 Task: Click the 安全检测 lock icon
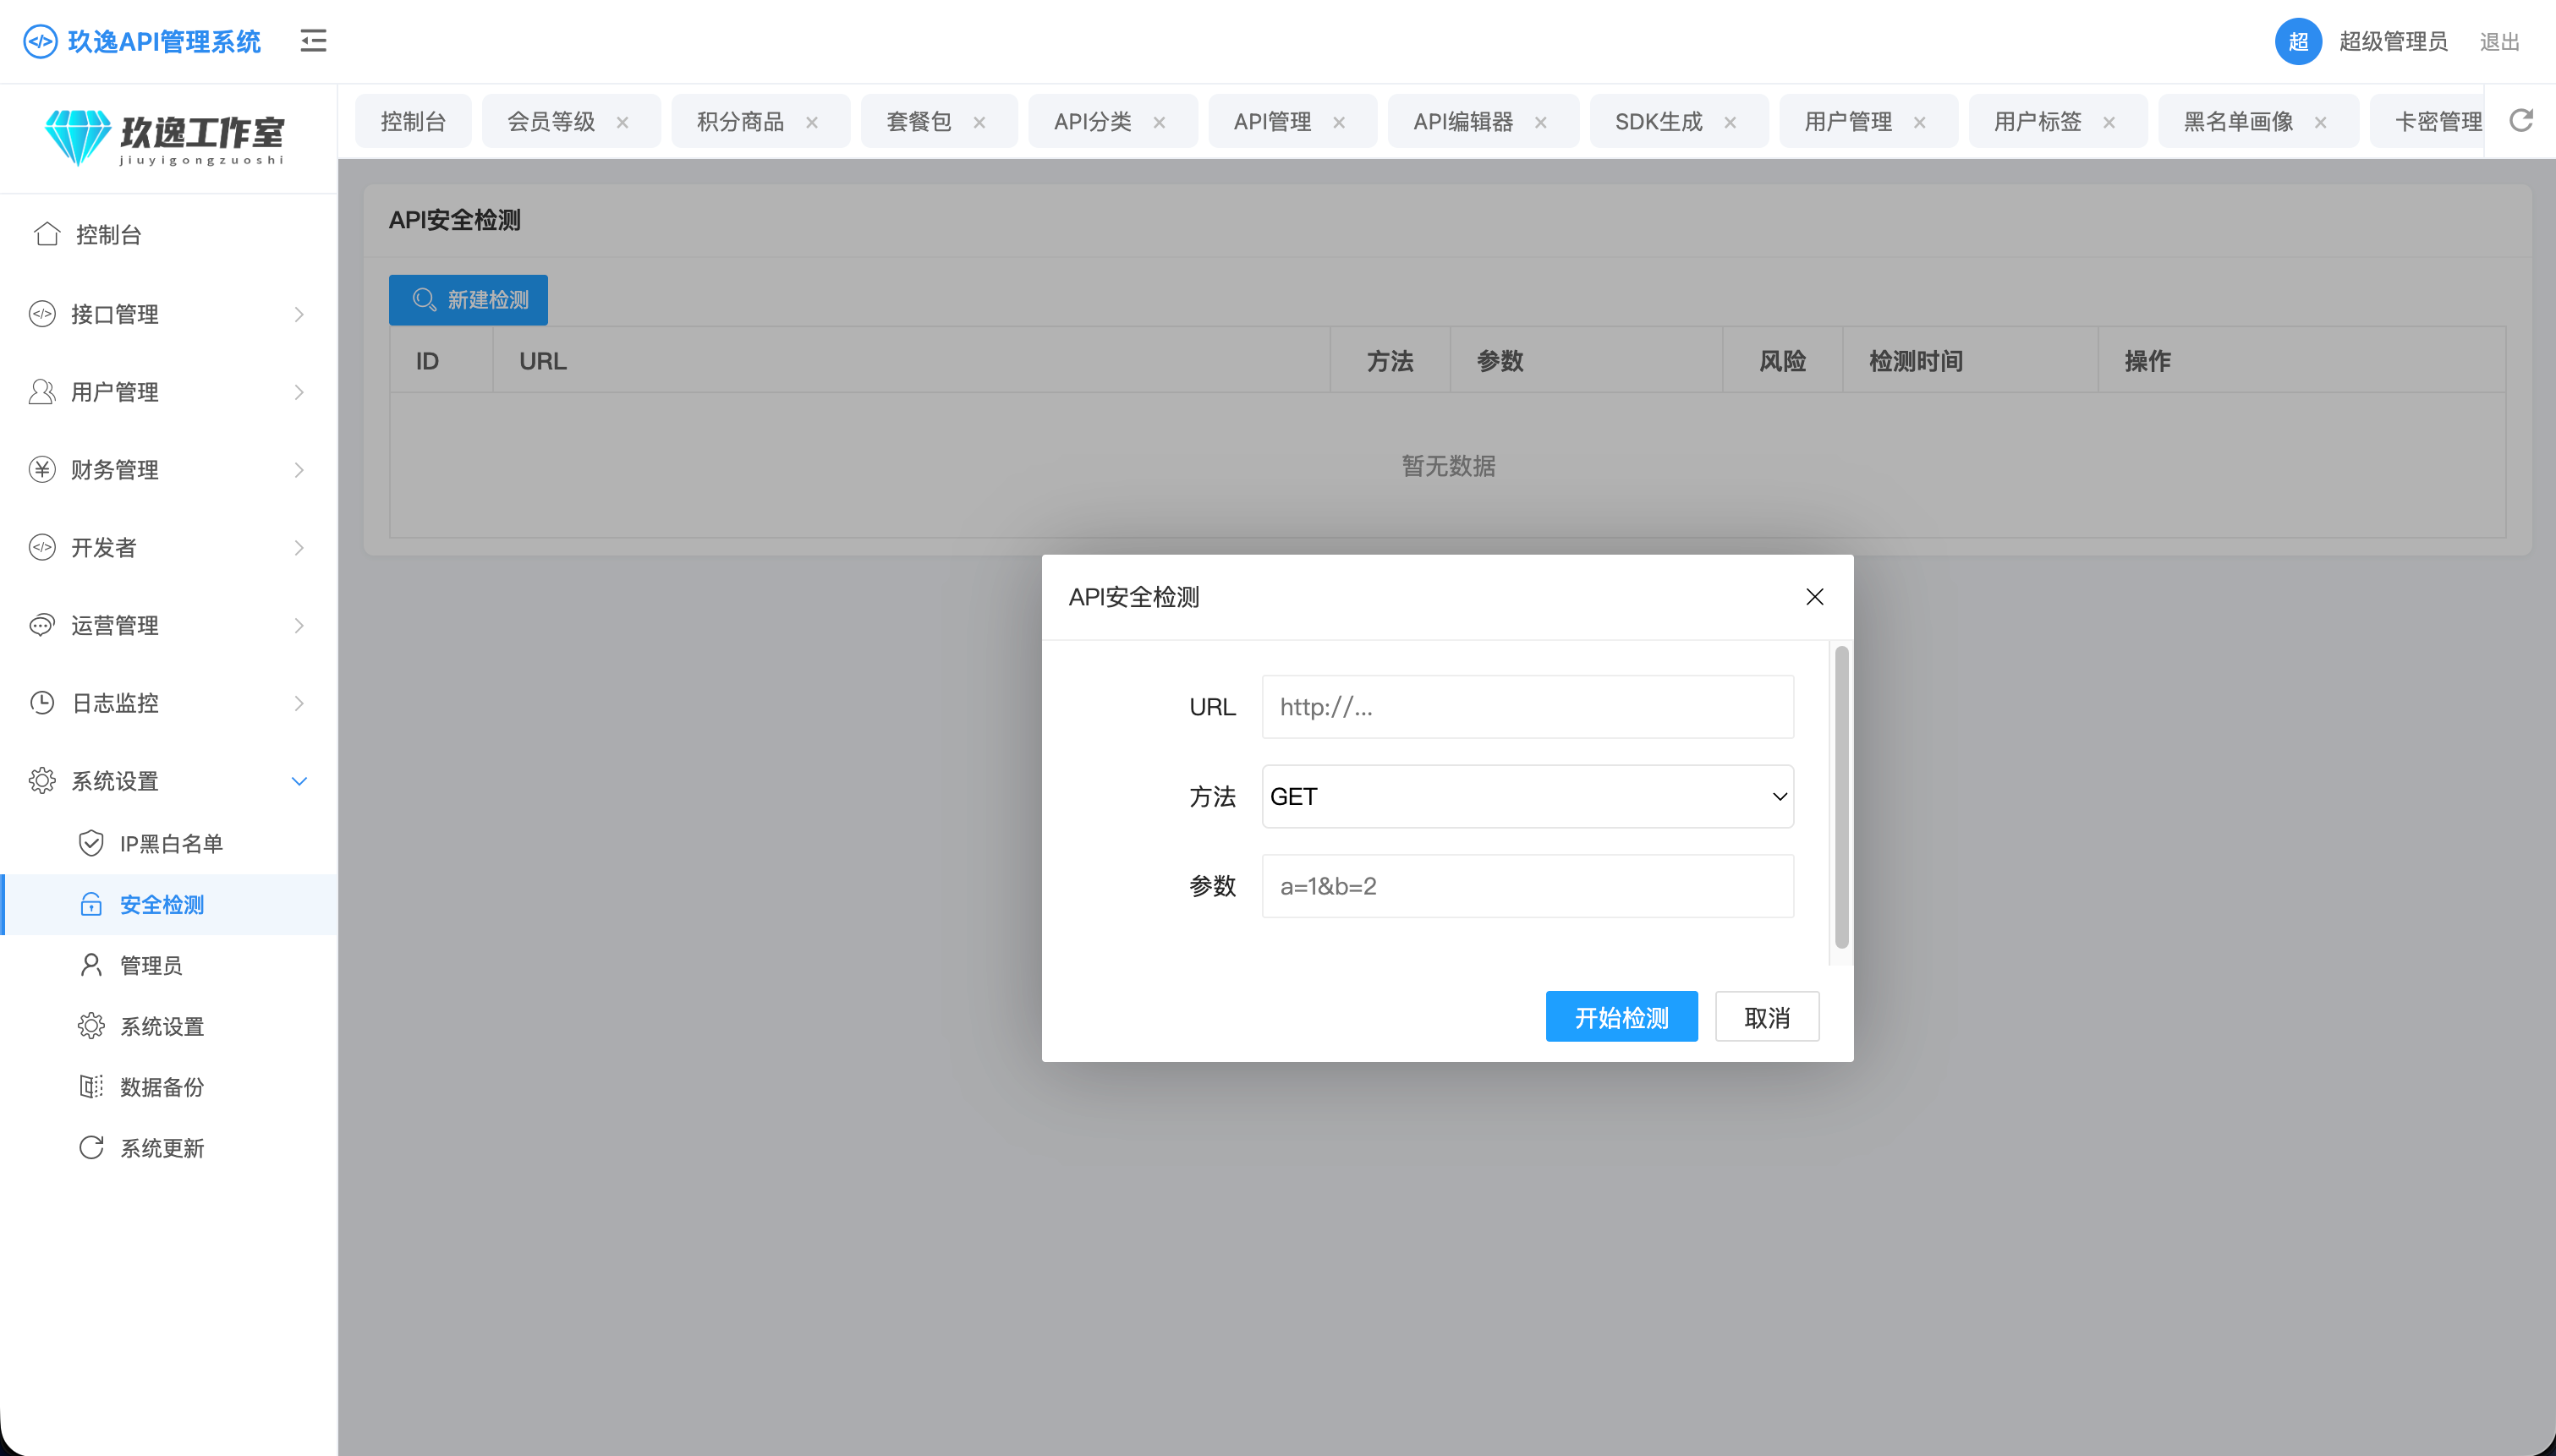coord(91,905)
